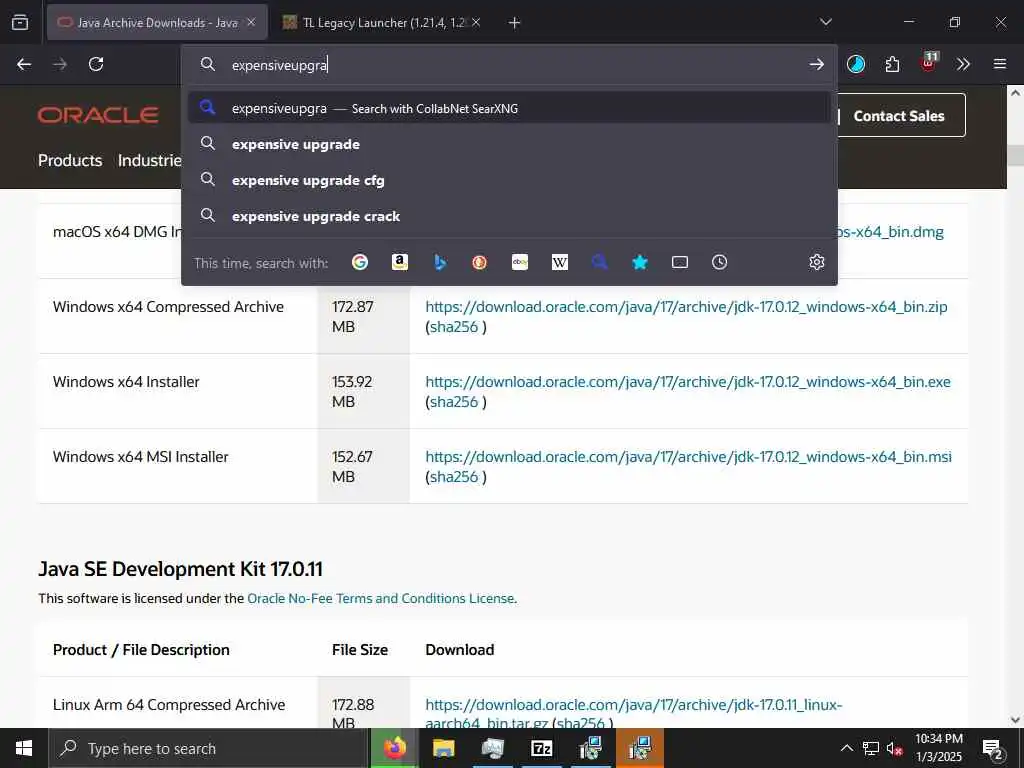Search open tabs using the tab icon
This screenshot has width=1024, height=768.
point(680,263)
